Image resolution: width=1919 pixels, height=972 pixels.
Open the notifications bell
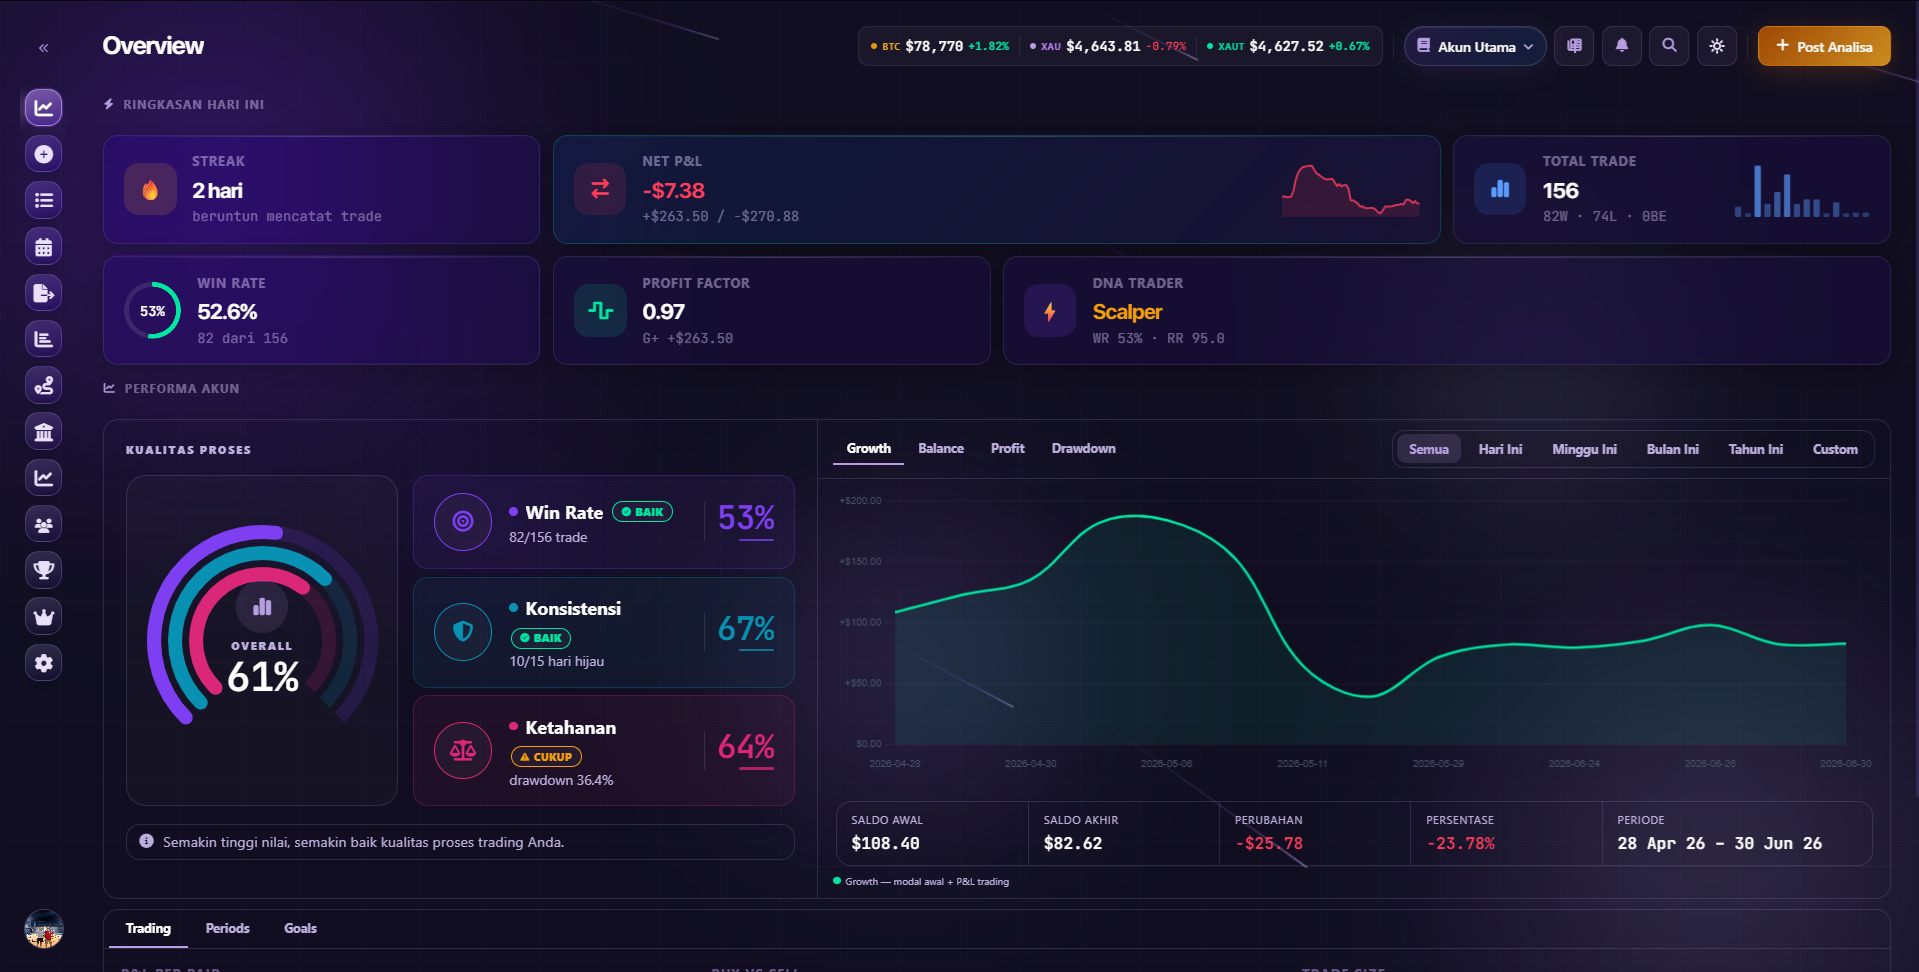(1622, 46)
